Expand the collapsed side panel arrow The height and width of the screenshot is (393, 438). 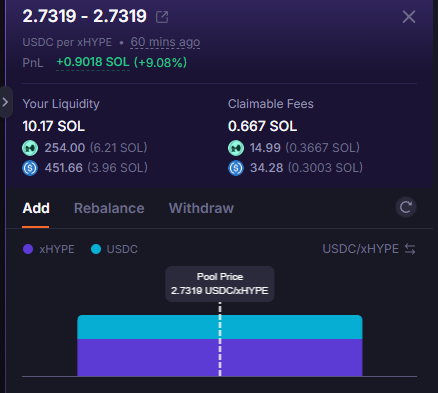click(x=6, y=102)
